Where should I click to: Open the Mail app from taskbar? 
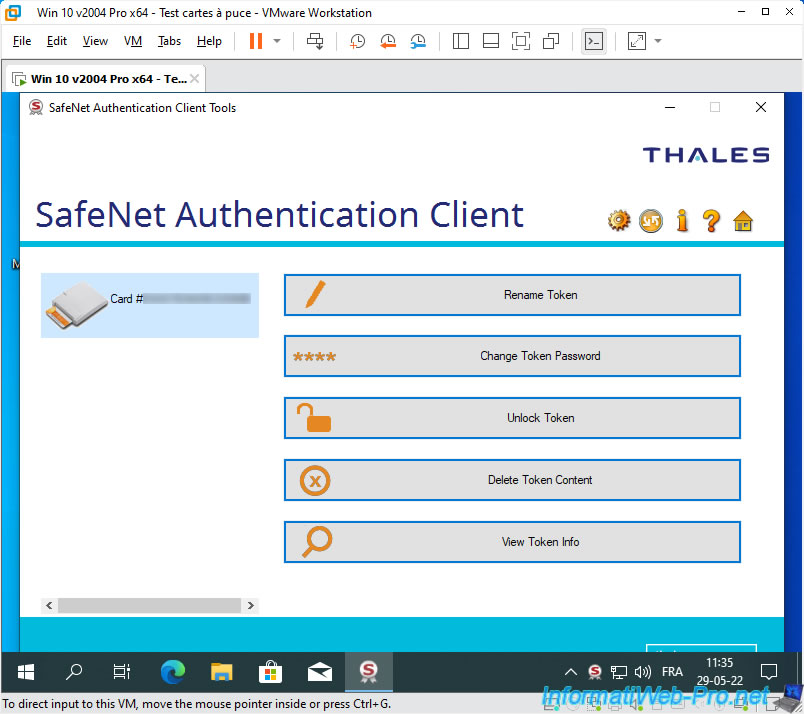[x=319, y=672]
